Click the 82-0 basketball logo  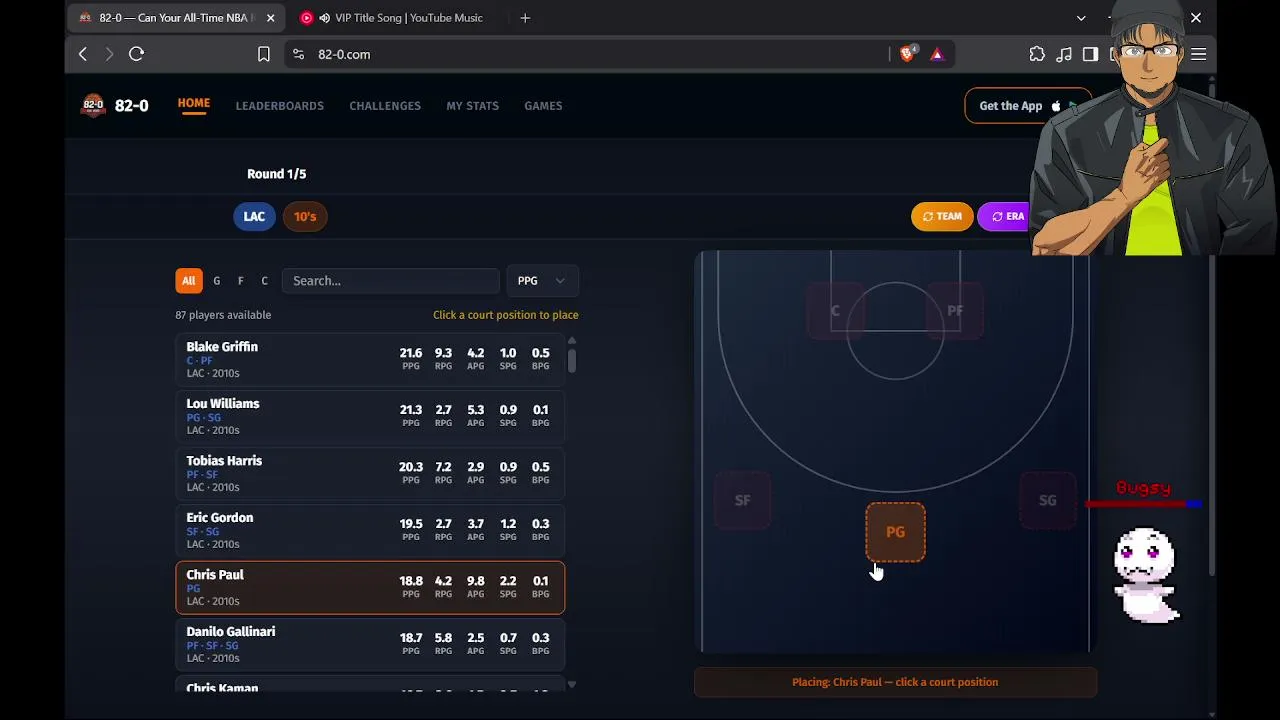pos(93,105)
